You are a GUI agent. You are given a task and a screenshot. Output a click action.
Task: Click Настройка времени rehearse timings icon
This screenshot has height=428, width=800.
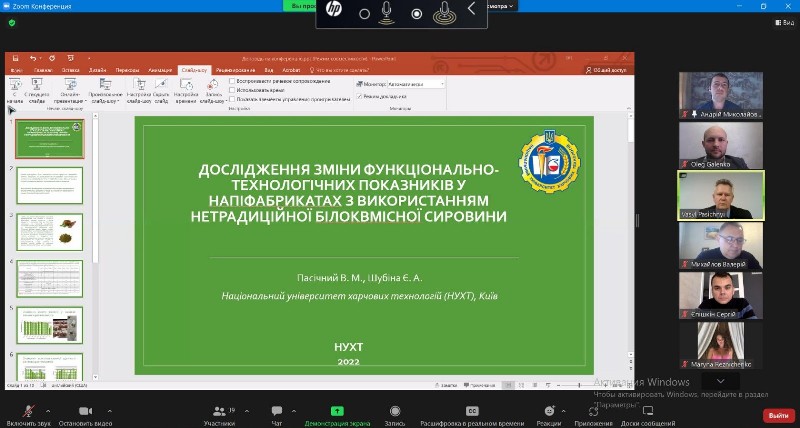tap(186, 85)
